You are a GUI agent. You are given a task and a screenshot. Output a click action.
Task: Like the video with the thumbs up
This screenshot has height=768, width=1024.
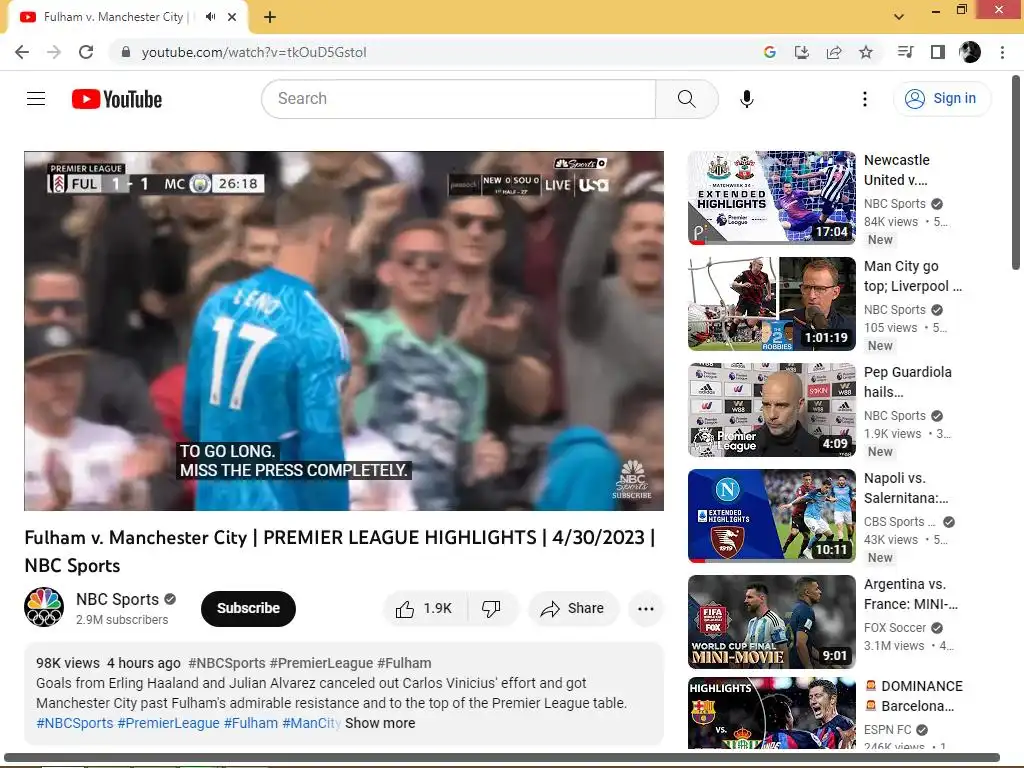pos(424,609)
